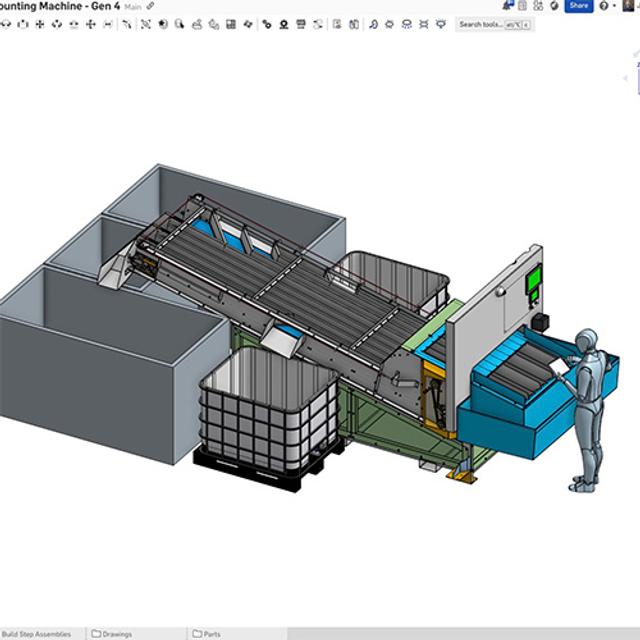Open the Parts folder tab
The image size is (640, 640).
pyautogui.click(x=207, y=634)
